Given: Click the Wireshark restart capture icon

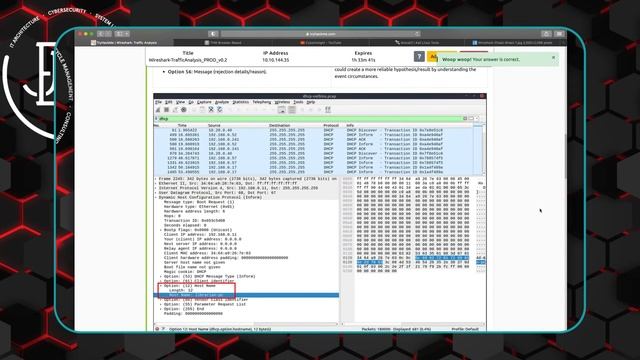Looking at the screenshot, I should click(175, 110).
